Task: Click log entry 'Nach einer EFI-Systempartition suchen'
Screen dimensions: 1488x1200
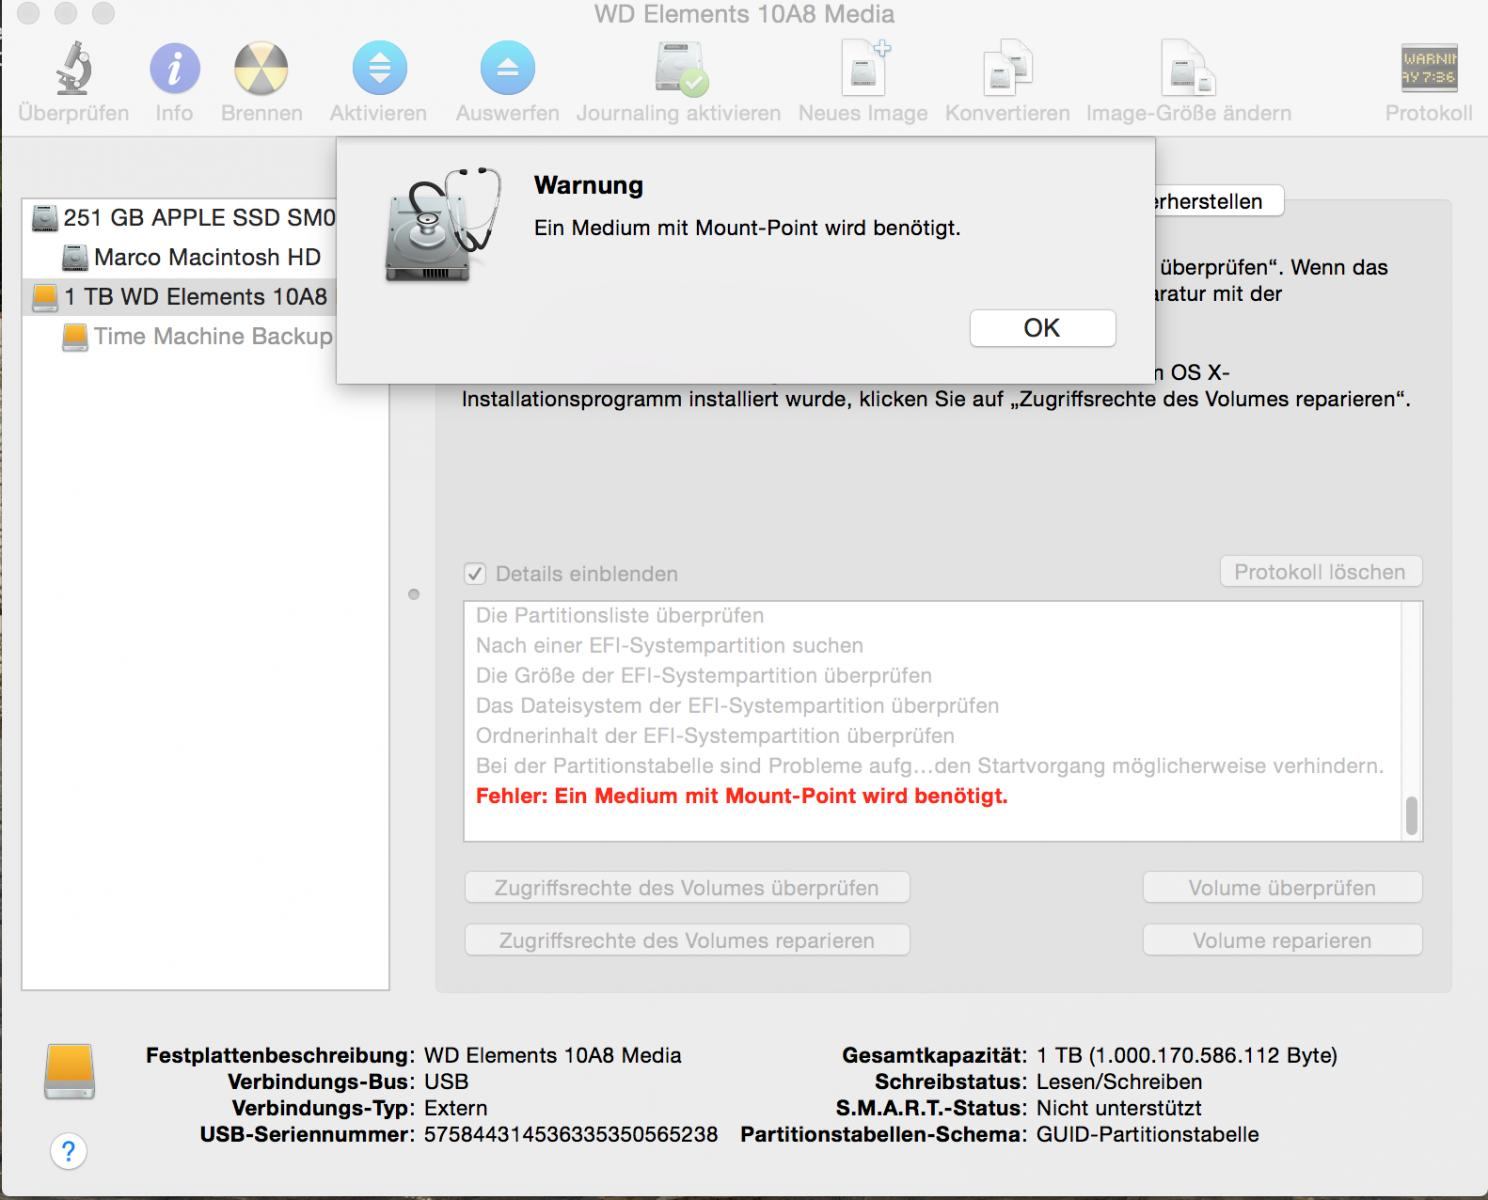Action: [x=669, y=646]
